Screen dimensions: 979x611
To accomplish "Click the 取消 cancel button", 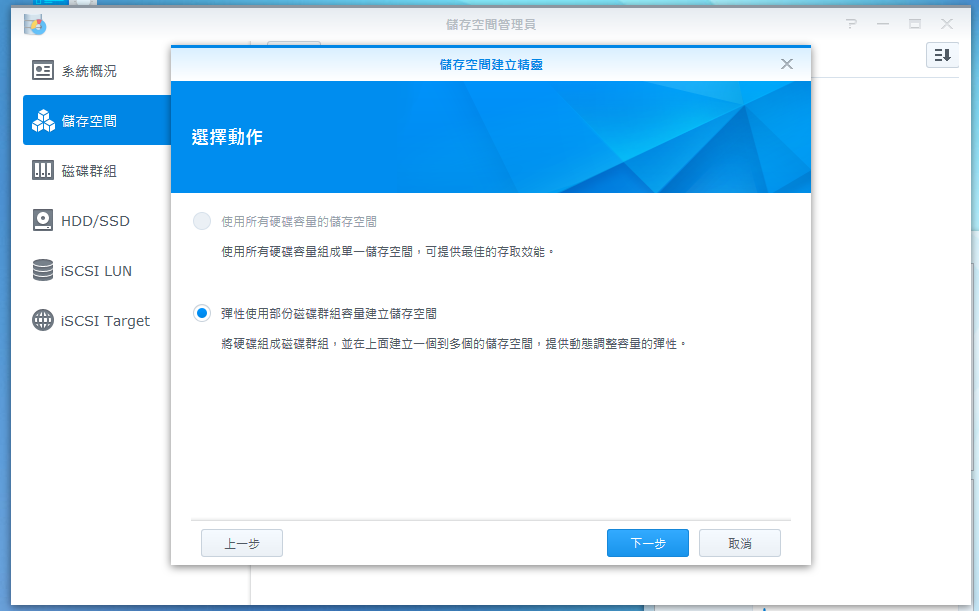I will [740, 543].
